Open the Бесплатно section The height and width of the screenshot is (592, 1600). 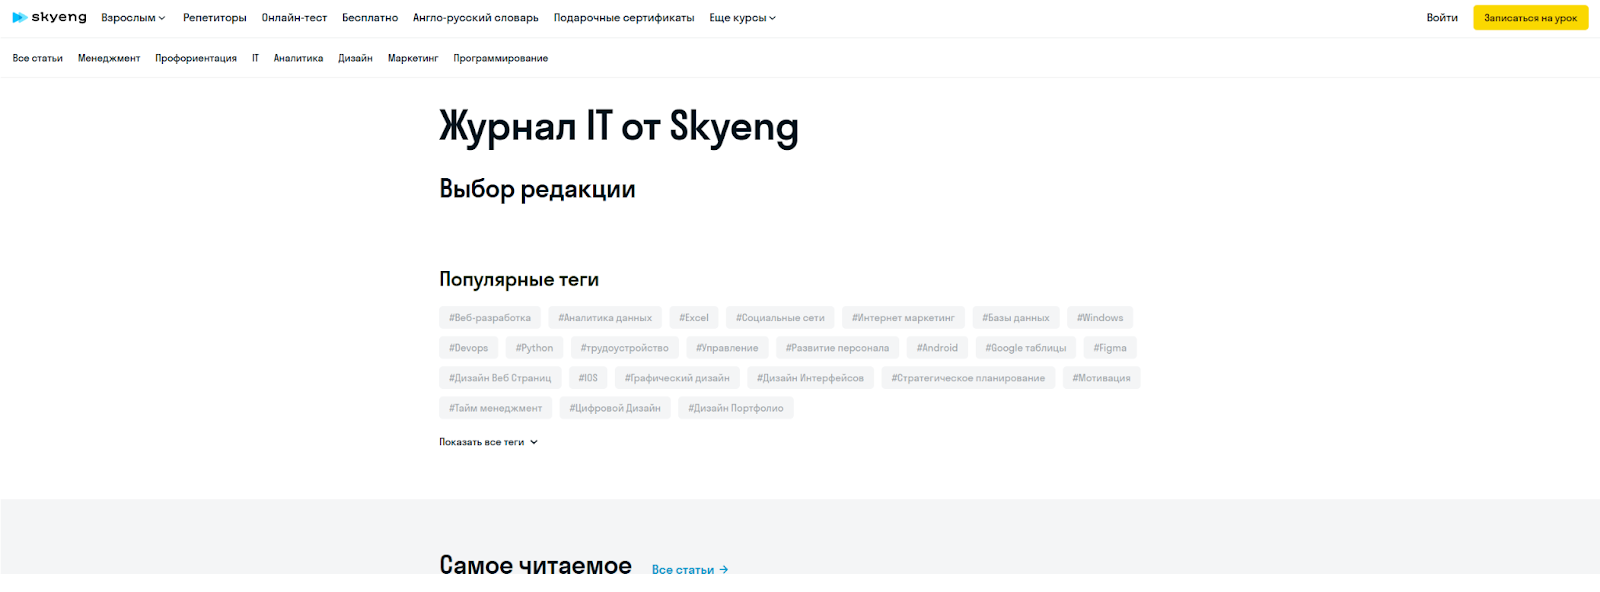(370, 18)
